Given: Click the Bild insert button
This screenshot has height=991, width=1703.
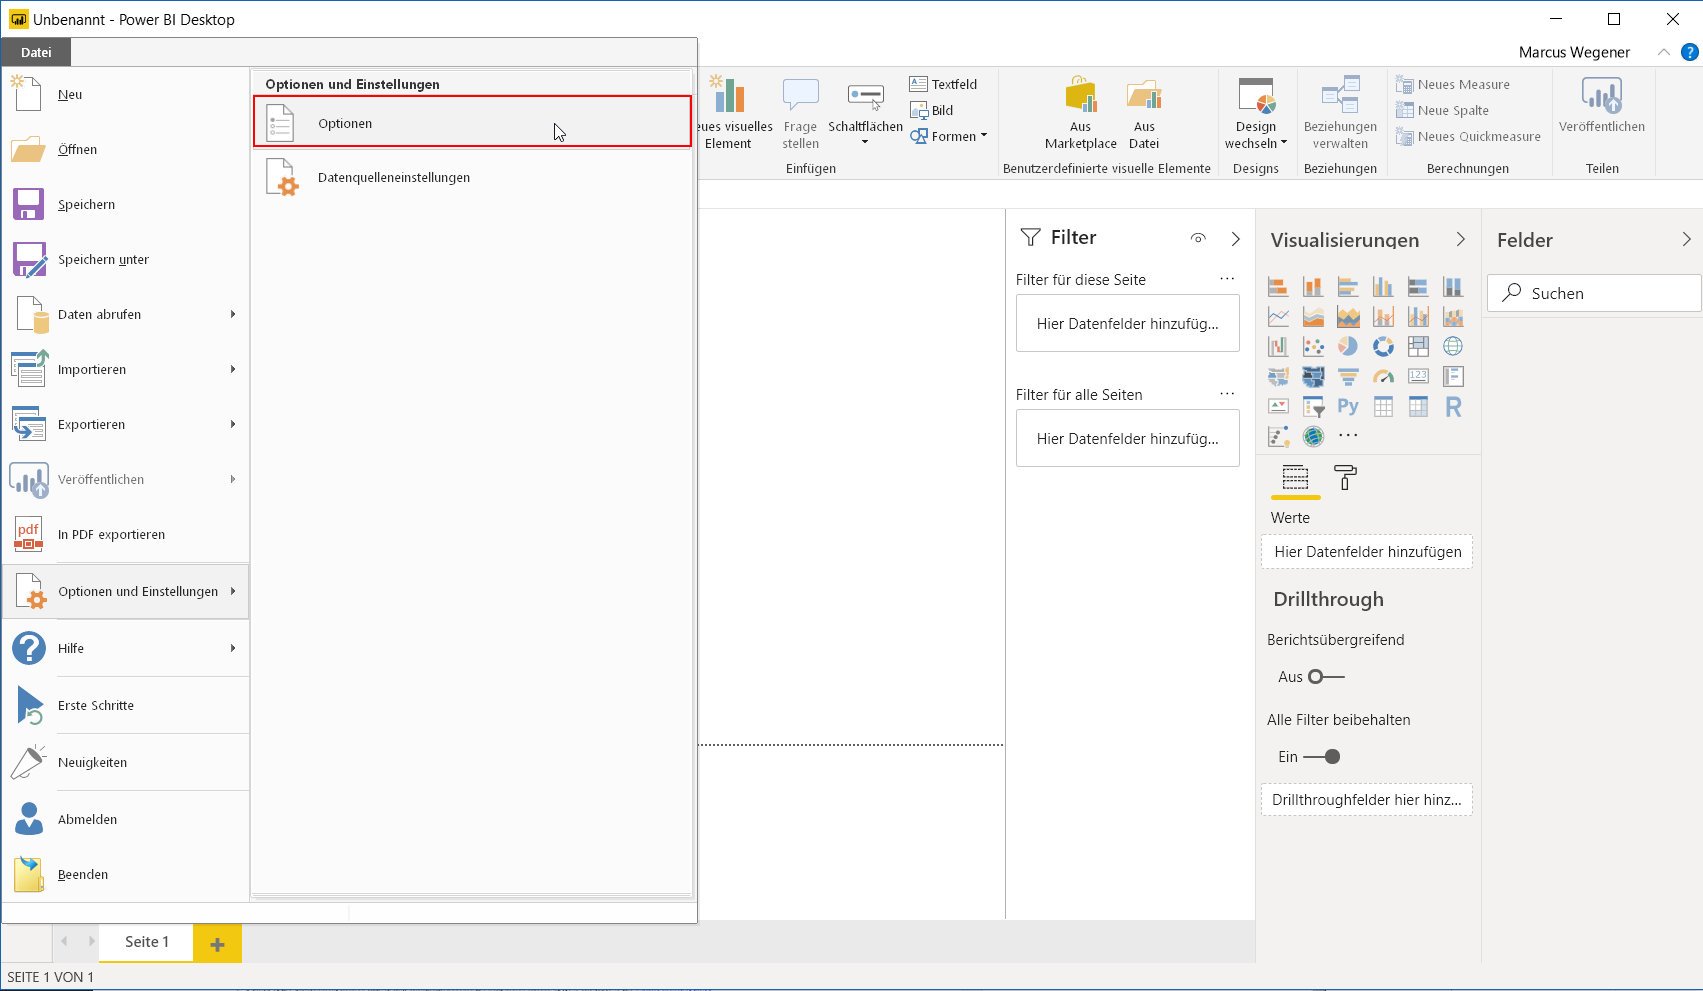Looking at the screenshot, I should click(x=931, y=110).
